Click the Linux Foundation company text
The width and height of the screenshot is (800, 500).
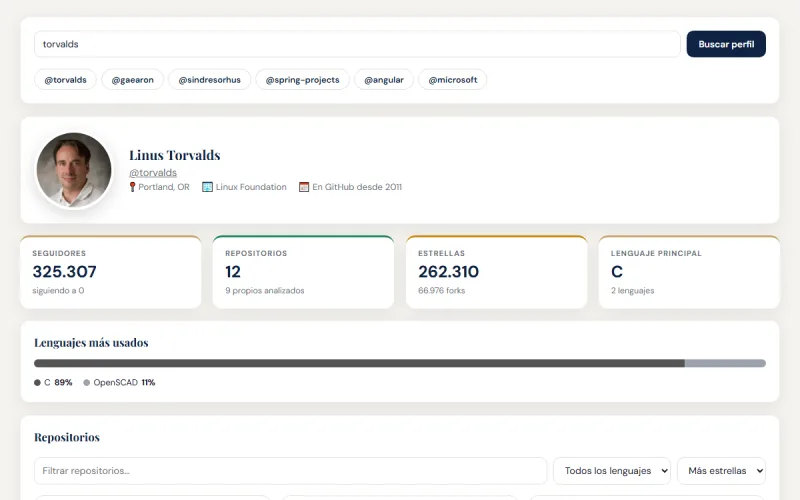[x=251, y=187]
